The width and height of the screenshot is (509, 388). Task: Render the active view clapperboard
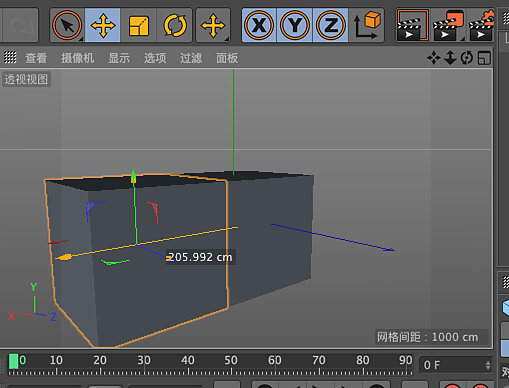point(413,26)
